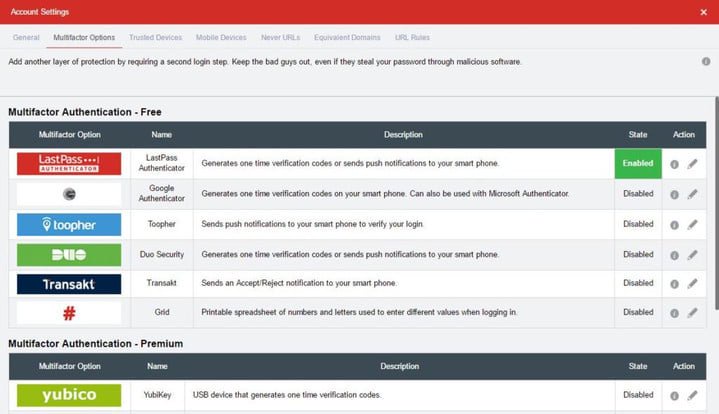This screenshot has height=414, width=719.
Task: Click the LastPass Authenticator logo
Action: coord(69,164)
